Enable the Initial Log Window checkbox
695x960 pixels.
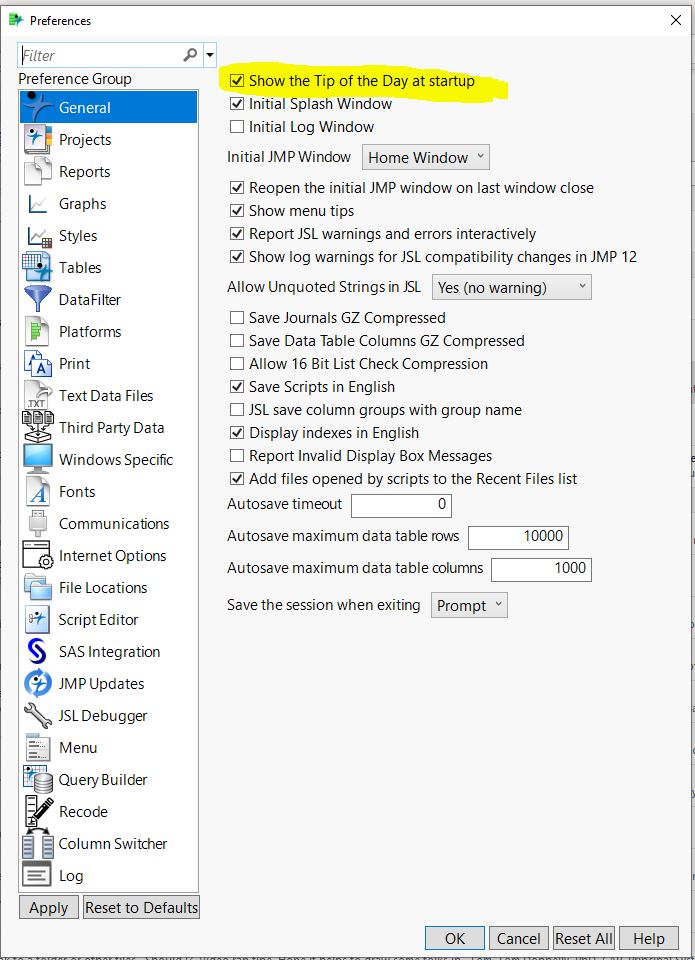[236, 127]
